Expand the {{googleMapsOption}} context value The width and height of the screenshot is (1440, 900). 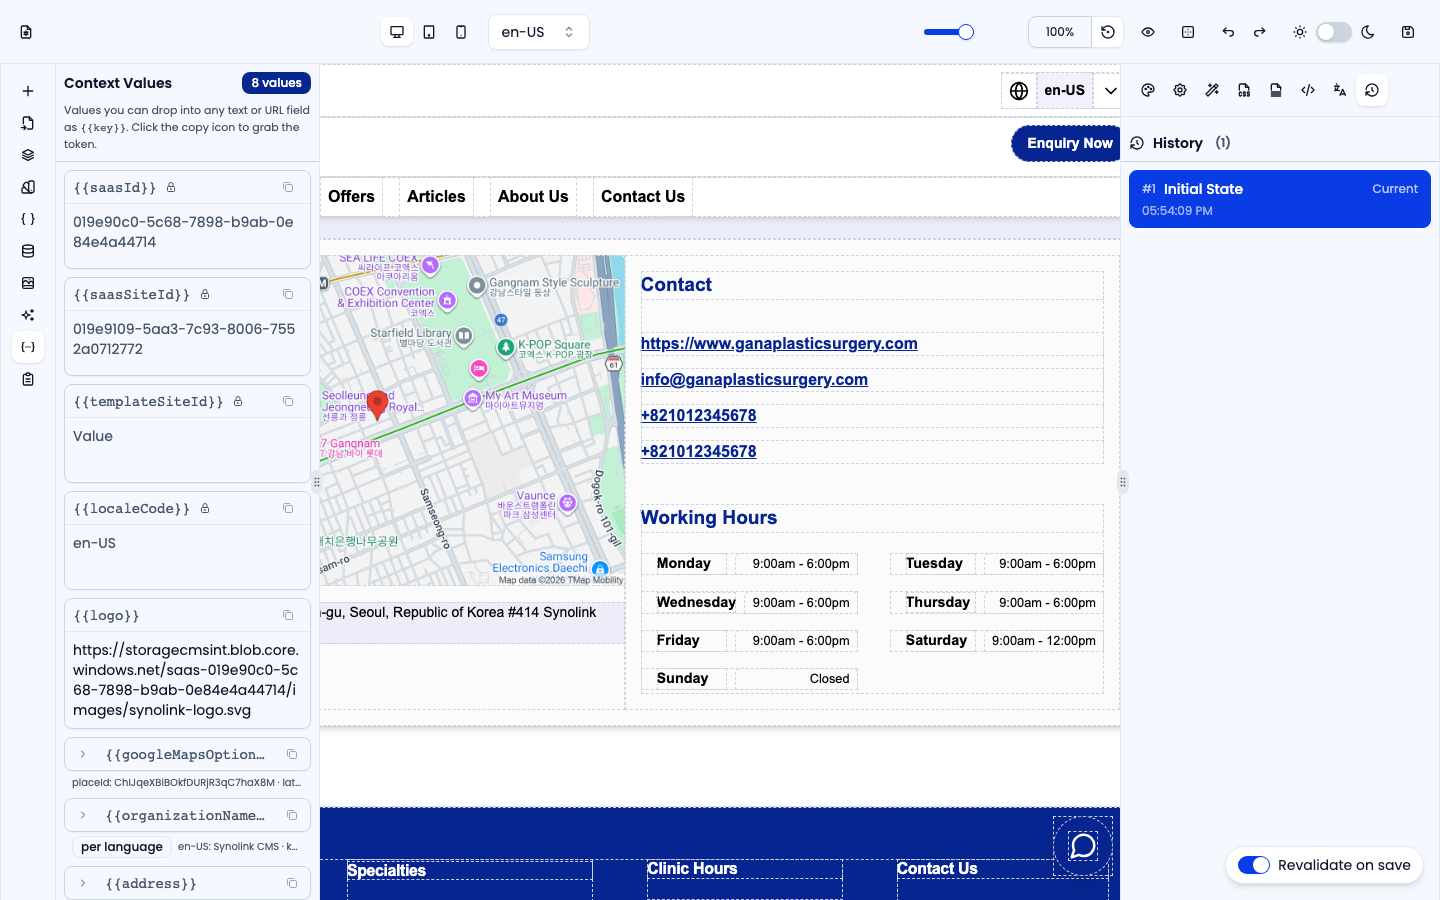[83, 754]
